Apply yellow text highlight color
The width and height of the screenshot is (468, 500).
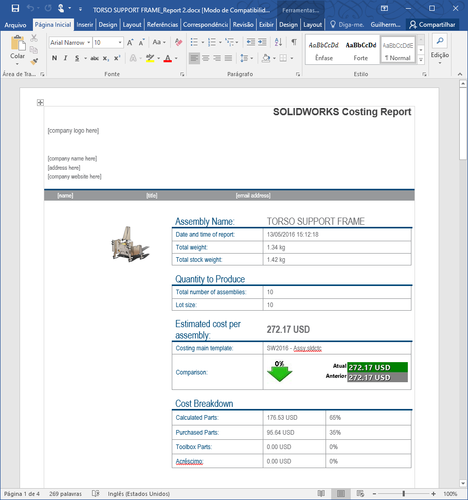pos(150,58)
